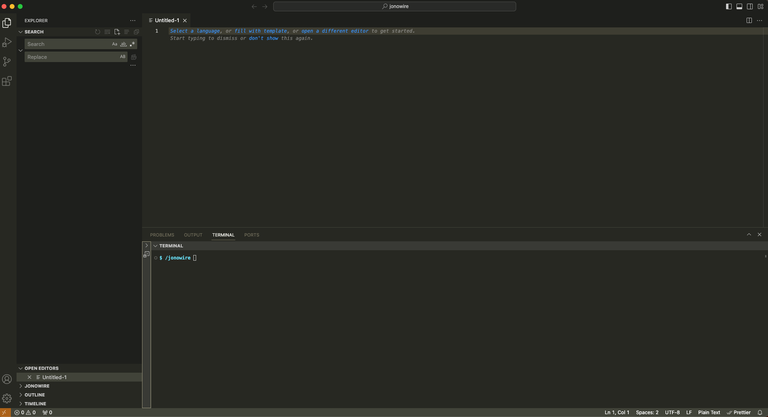Open the Manage gear icon

(x=7, y=398)
